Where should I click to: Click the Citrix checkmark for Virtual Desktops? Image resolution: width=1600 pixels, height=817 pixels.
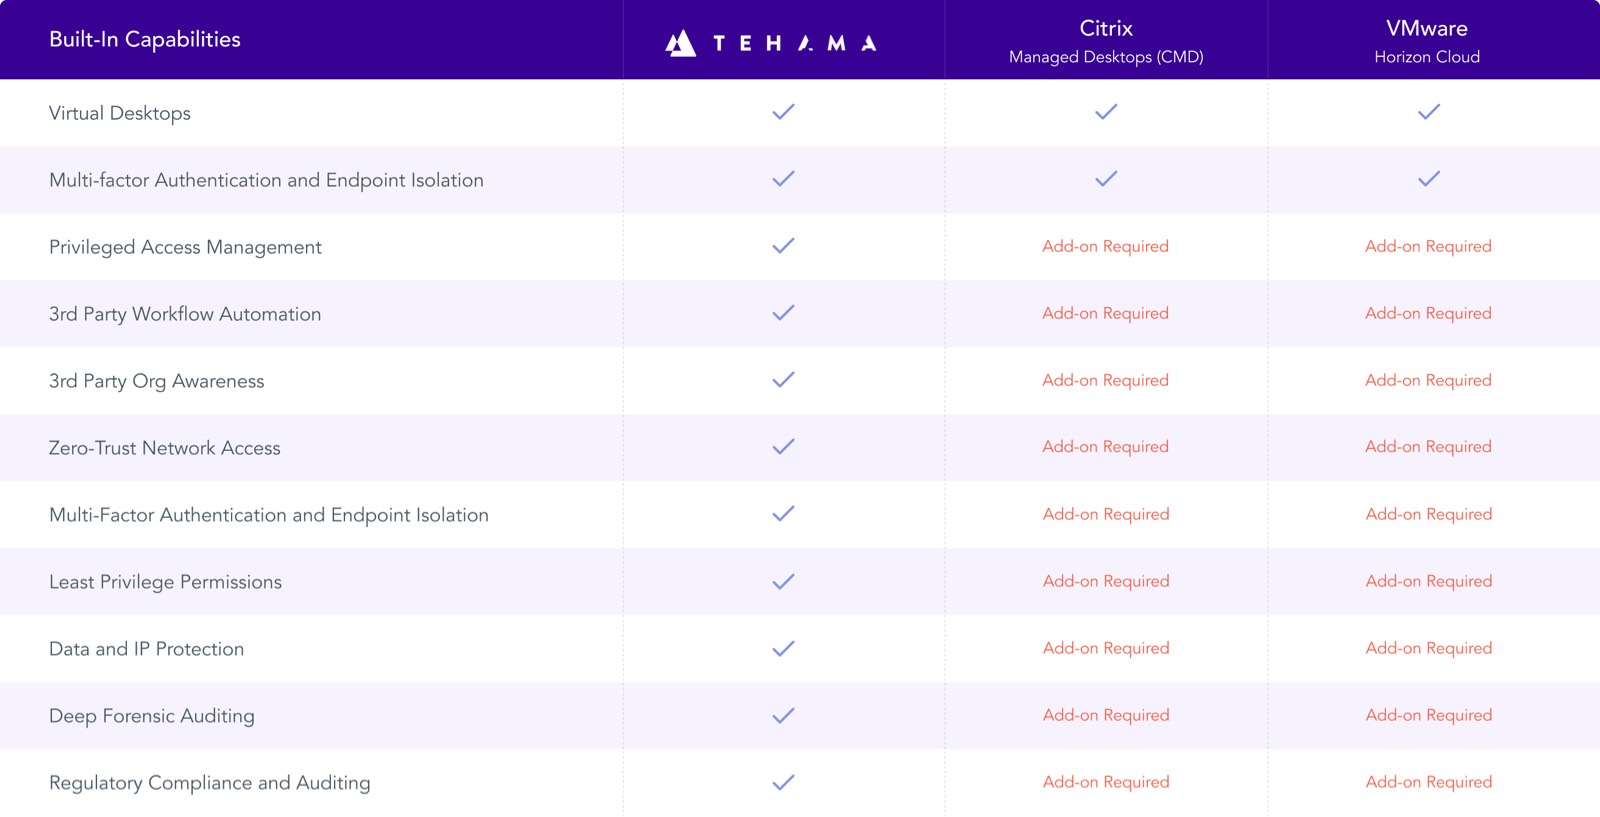pos(1106,112)
